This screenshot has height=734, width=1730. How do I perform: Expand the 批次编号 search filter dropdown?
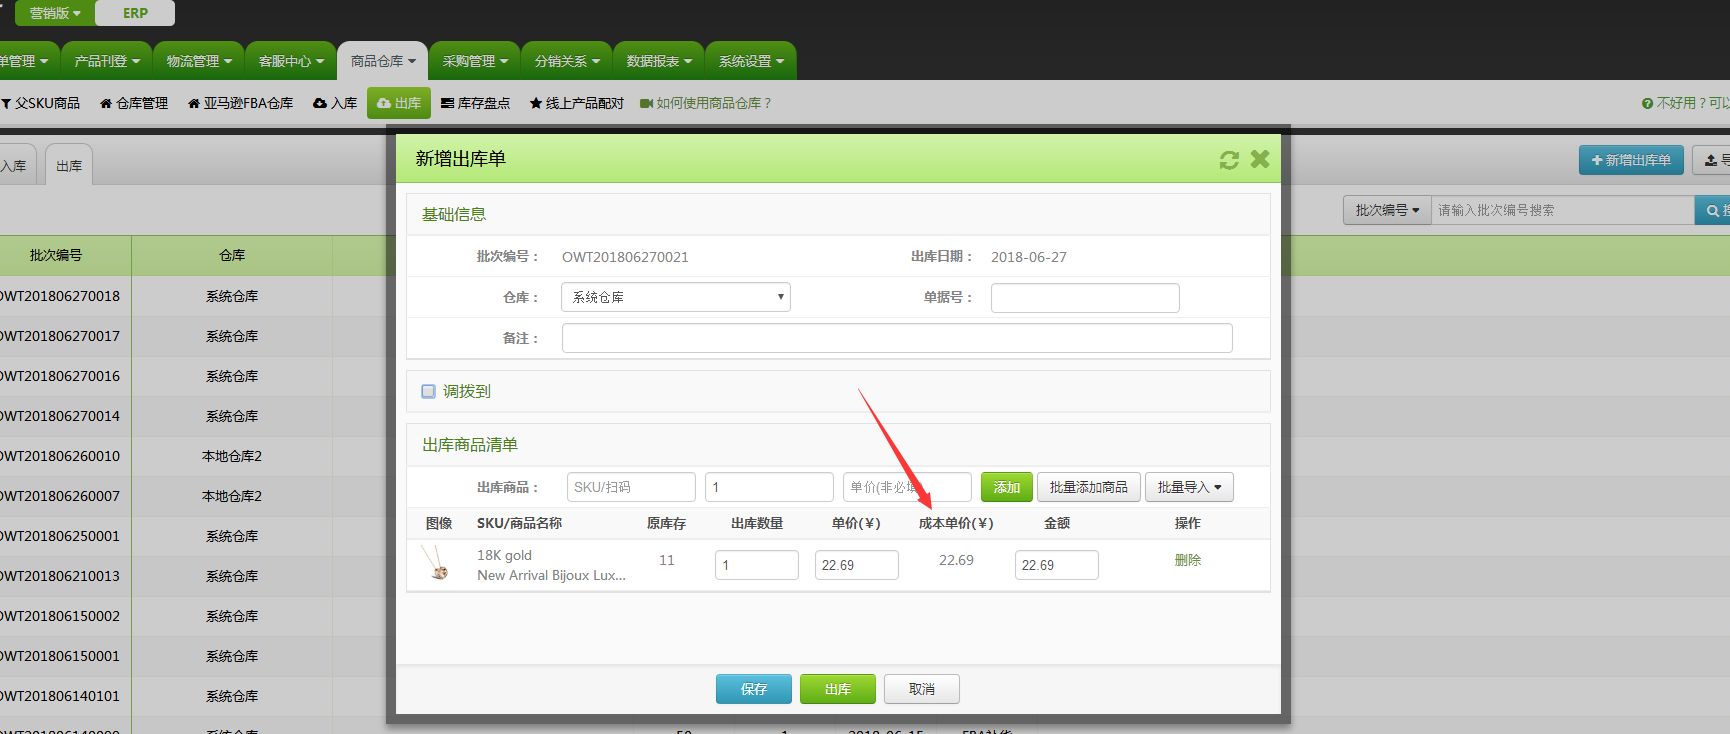tap(1387, 210)
